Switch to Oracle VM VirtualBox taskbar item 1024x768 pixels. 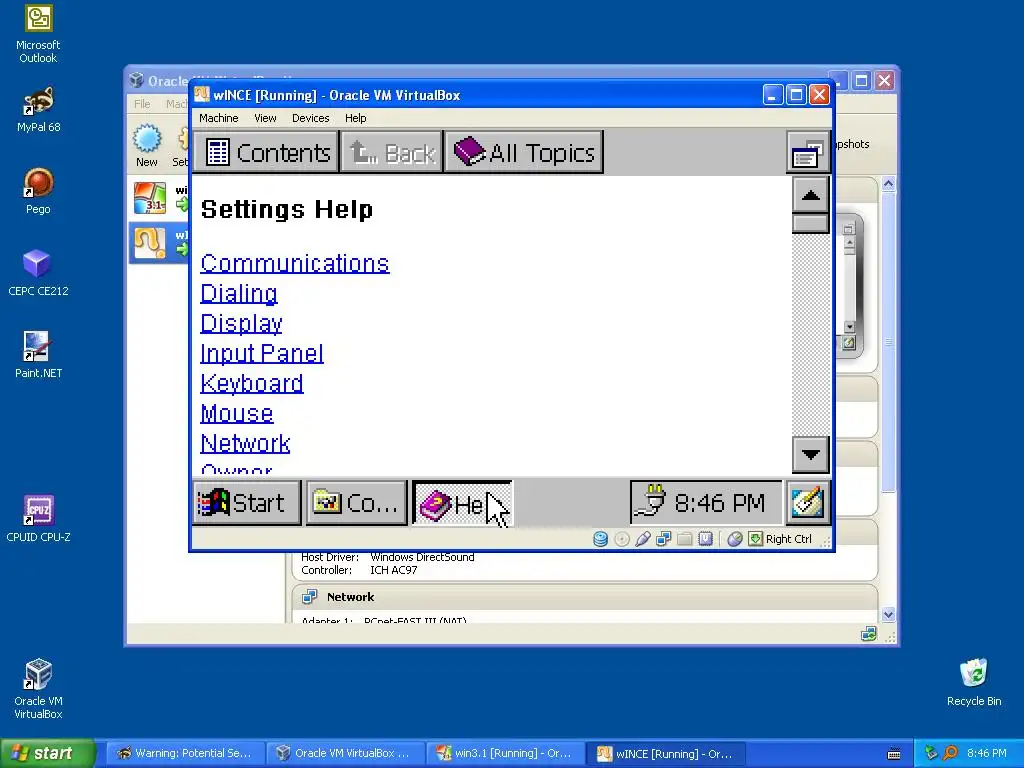[x=345, y=753]
